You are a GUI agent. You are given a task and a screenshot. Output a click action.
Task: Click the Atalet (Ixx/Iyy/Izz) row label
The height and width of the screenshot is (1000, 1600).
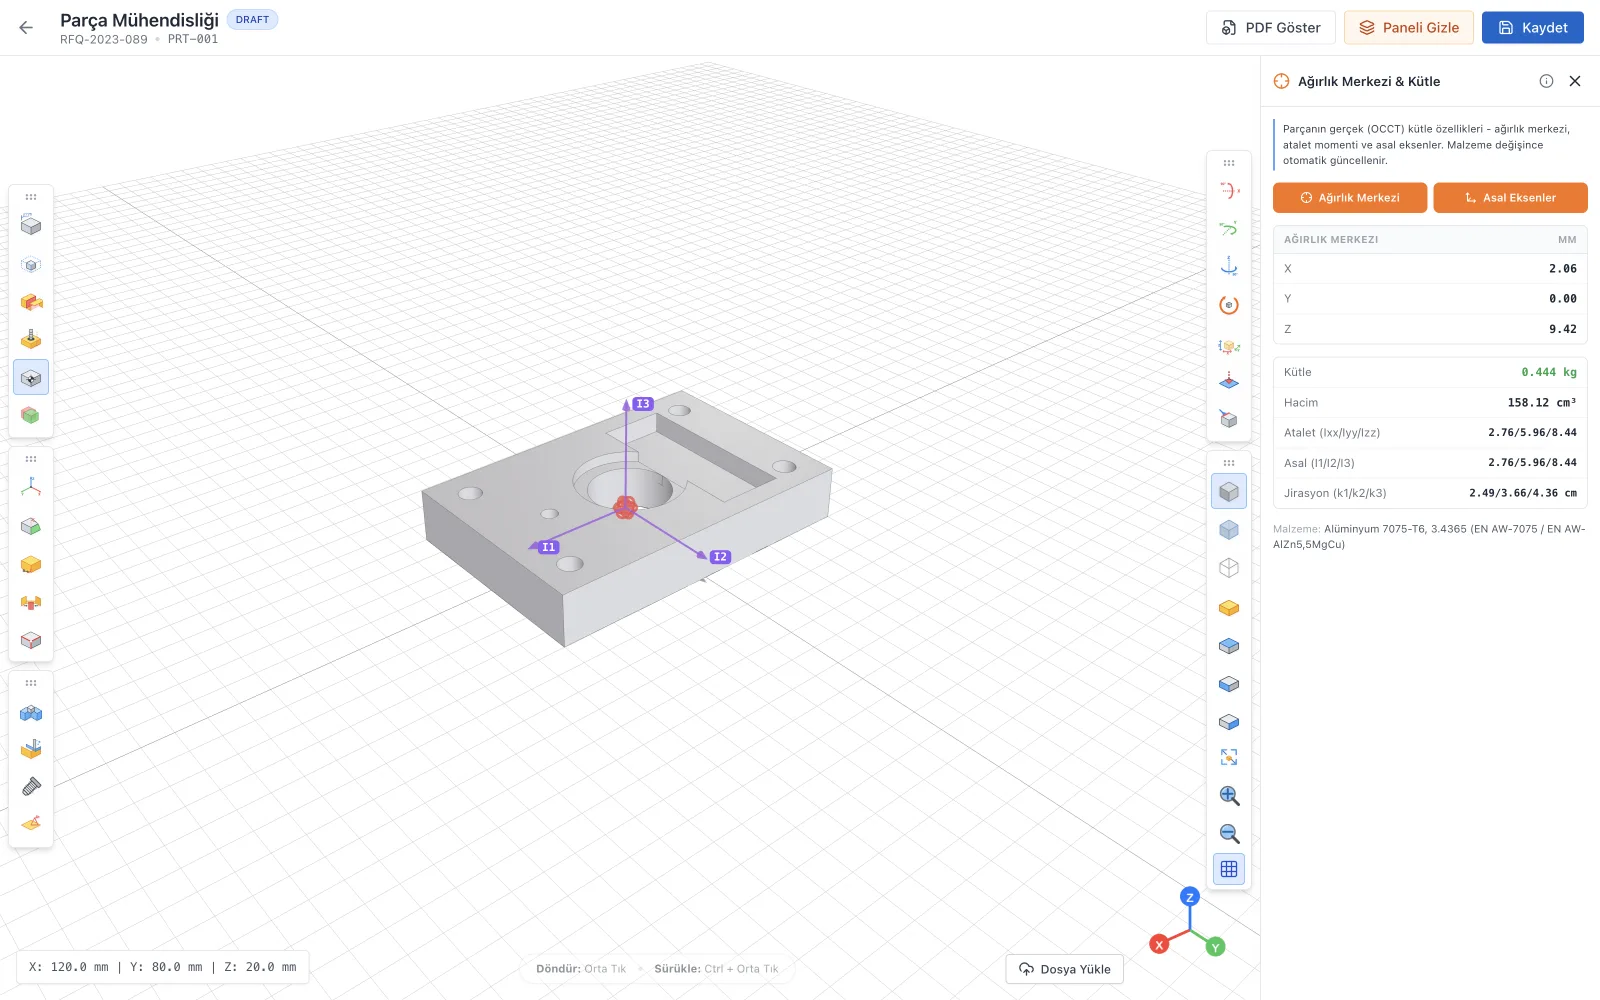pos(1332,433)
